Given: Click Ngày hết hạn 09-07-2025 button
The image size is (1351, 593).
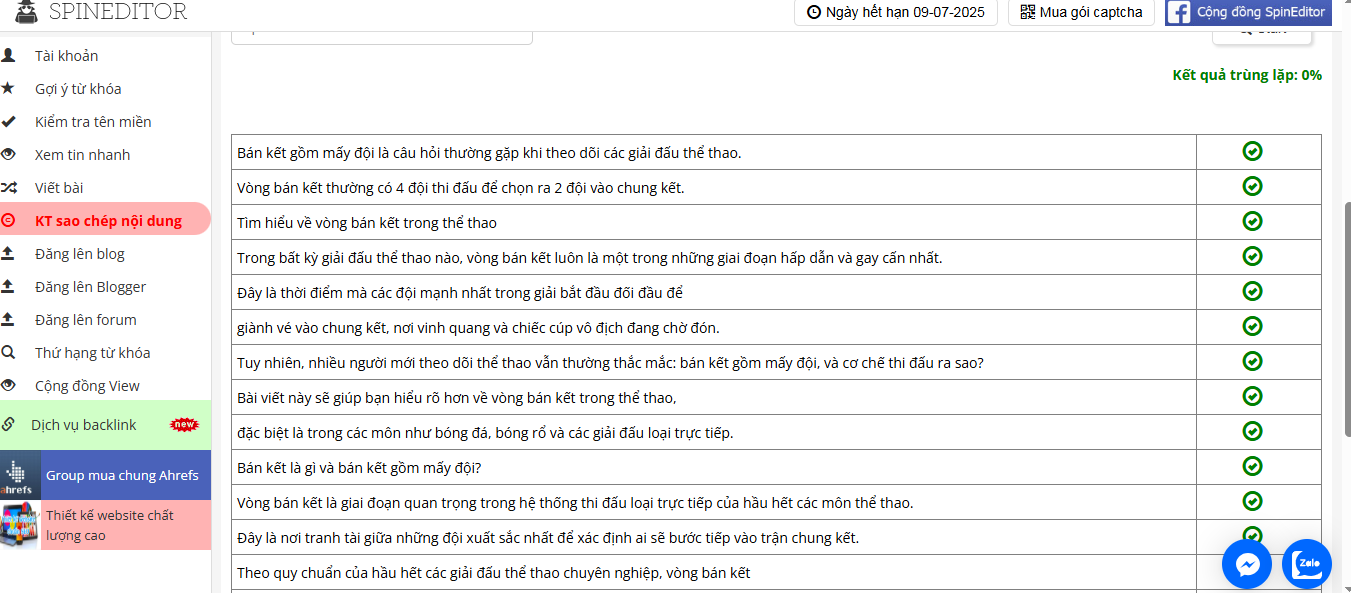Looking at the screenshot, I should [896, 12].
